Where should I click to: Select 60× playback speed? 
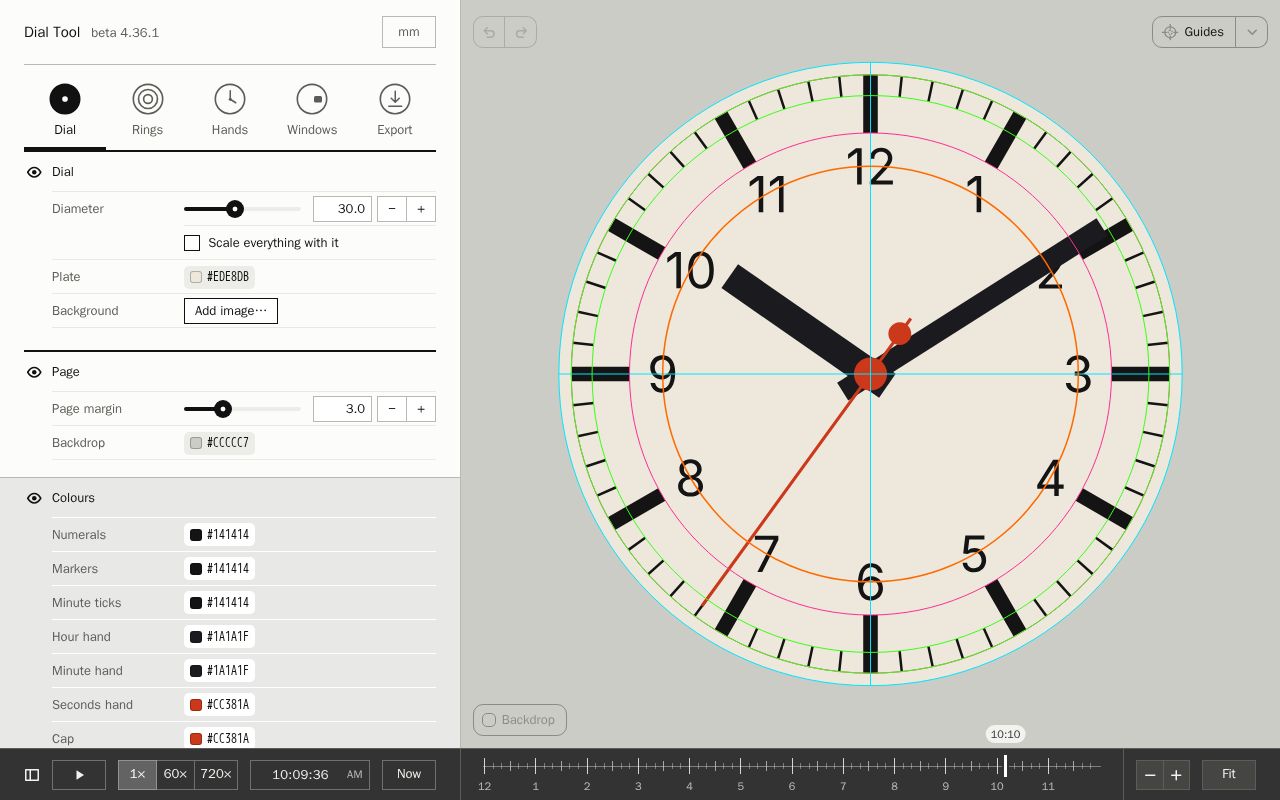click(175, 775)
